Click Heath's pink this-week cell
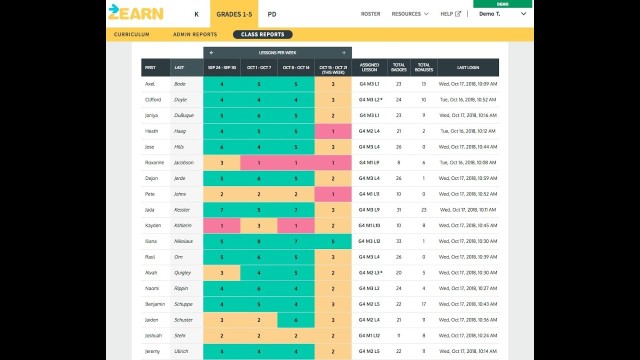The height and width of the screenshot is (360, 640). [x=333, y=131]
